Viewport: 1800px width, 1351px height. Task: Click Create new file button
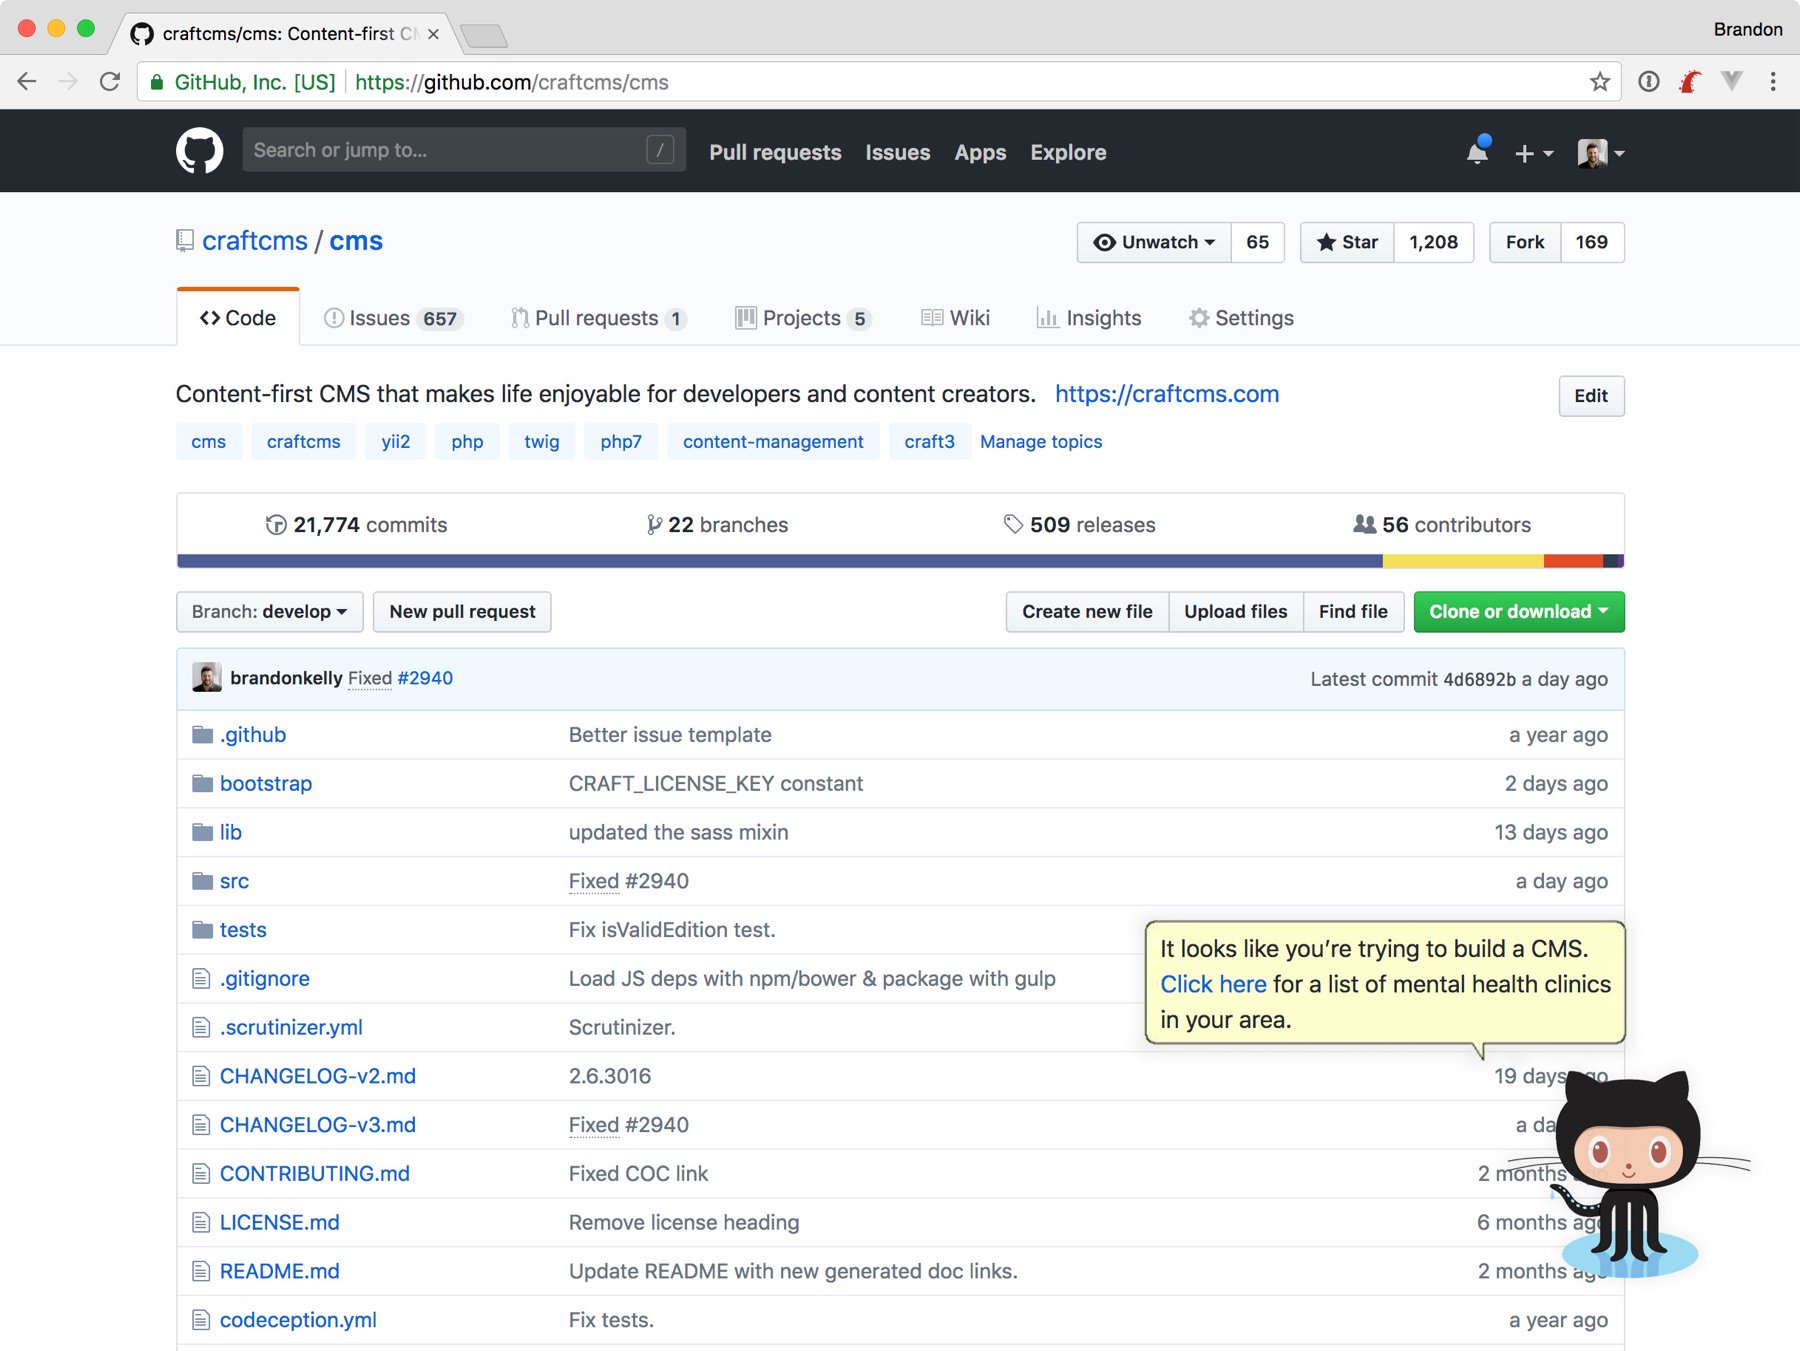coord(1087,611)
